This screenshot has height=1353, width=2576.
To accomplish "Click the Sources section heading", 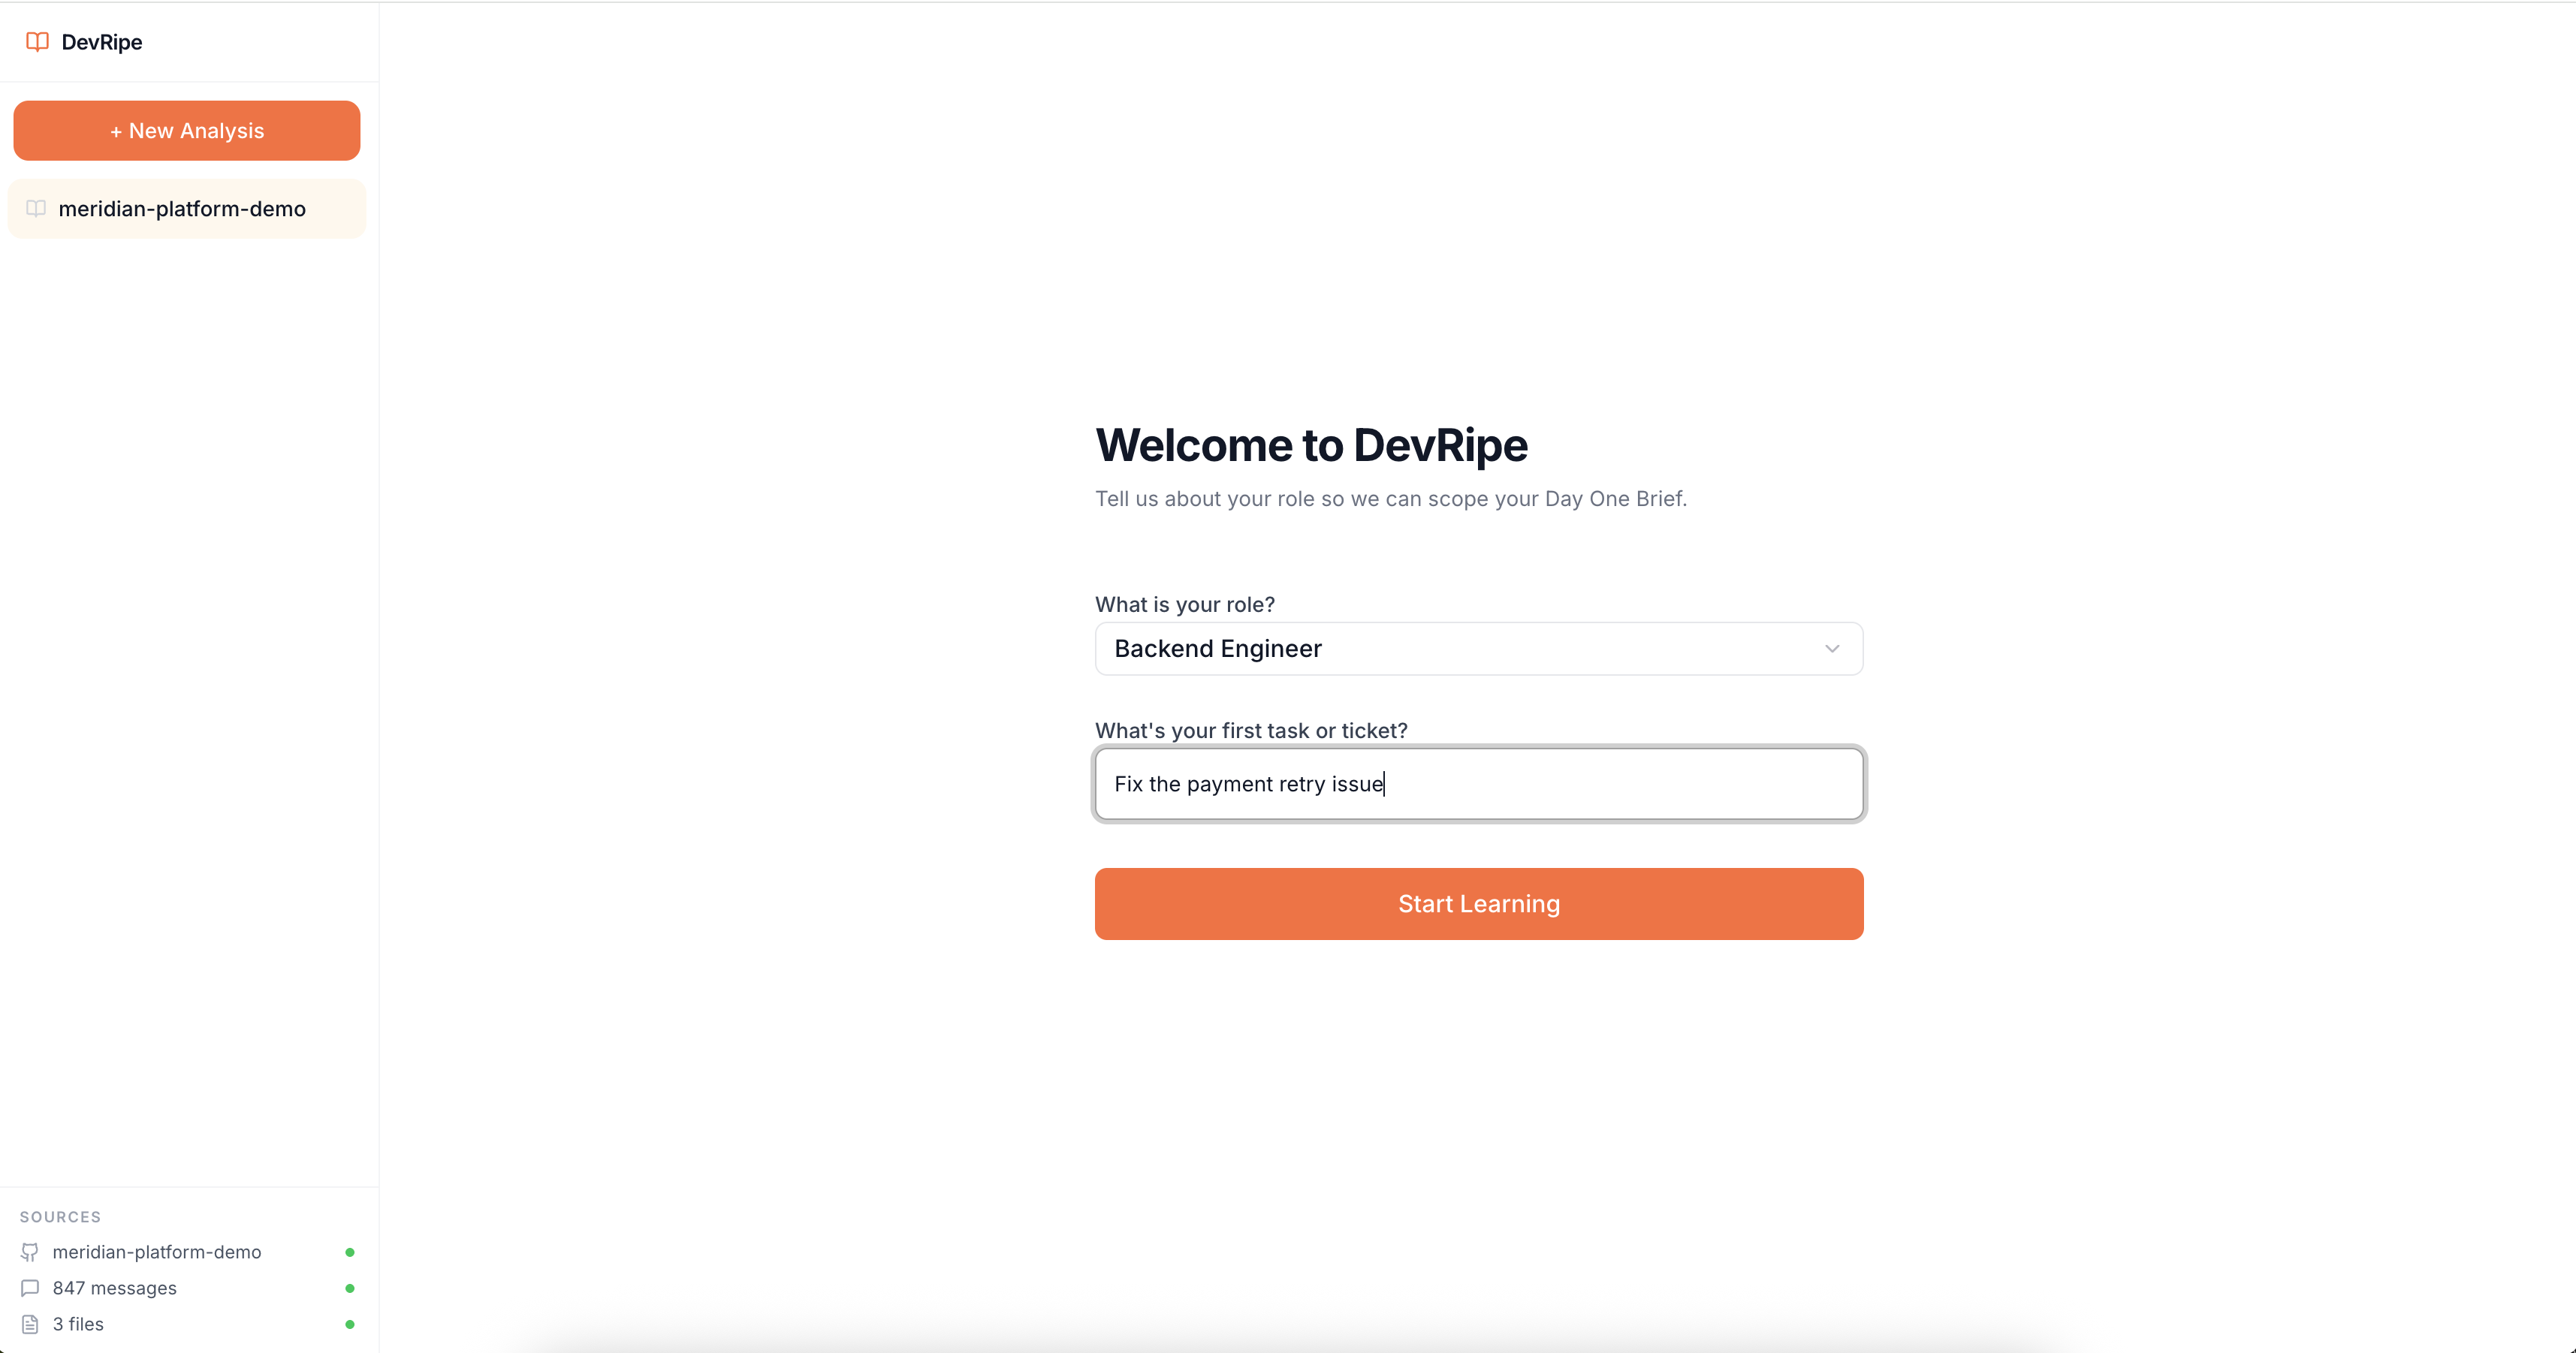I will point(60,1217).
